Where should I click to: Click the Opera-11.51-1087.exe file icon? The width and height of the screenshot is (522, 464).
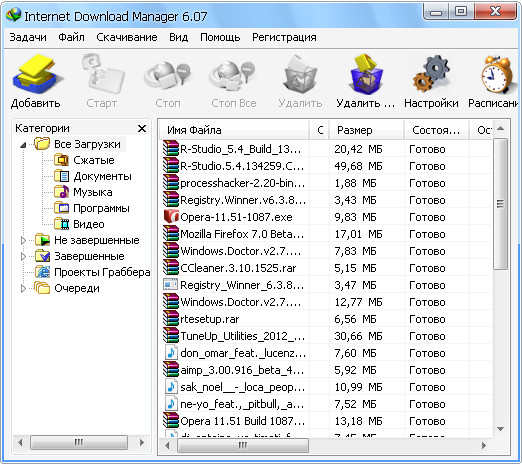tap(171, 217)
